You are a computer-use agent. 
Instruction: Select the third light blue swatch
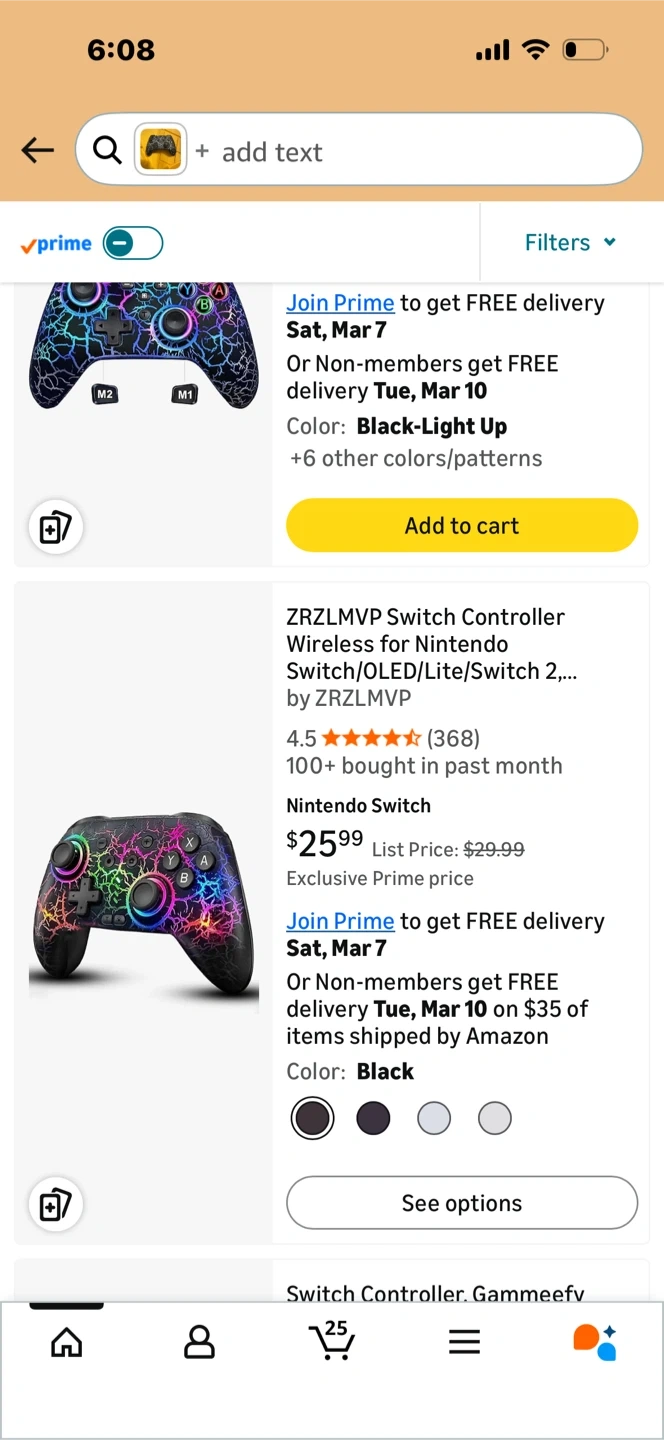[434, 1118]
